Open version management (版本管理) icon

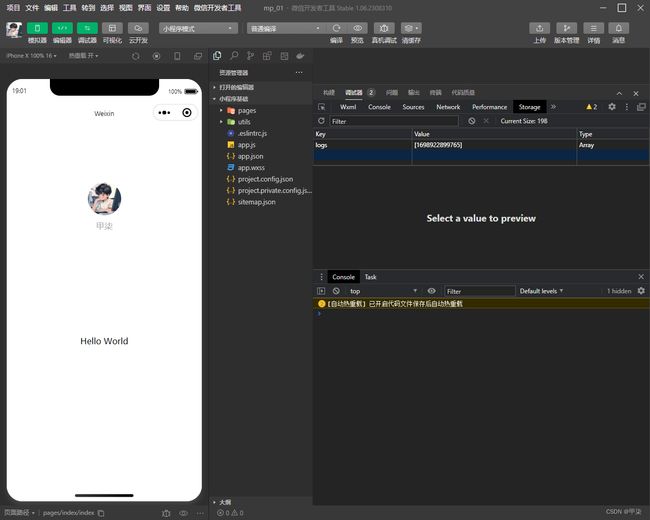point(566,28)
